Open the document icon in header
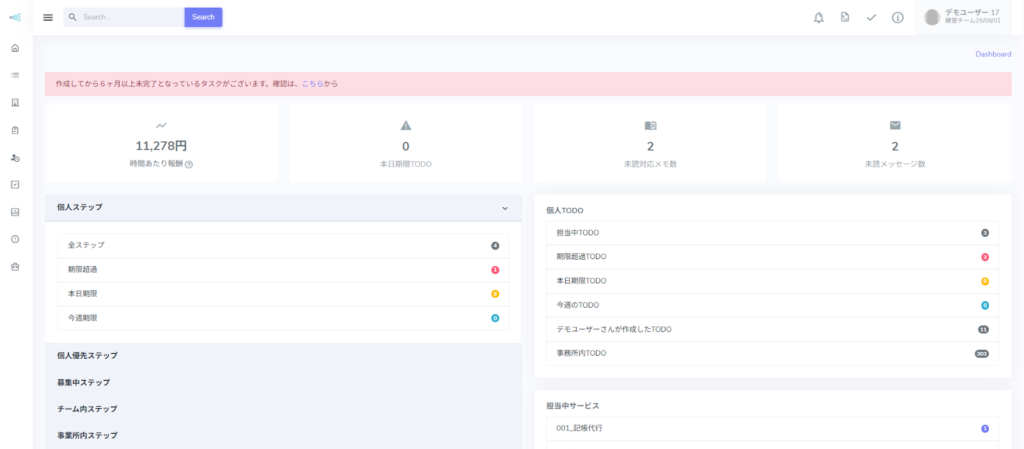The image size is (1024, 449). pyautogui.click(x=845, y=17)
